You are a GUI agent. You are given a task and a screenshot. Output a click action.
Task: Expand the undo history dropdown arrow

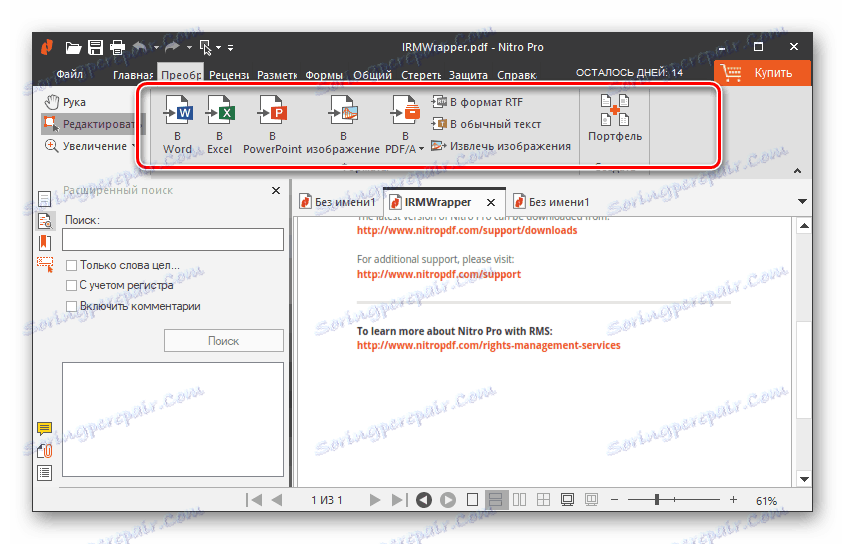tap(156, 48)
